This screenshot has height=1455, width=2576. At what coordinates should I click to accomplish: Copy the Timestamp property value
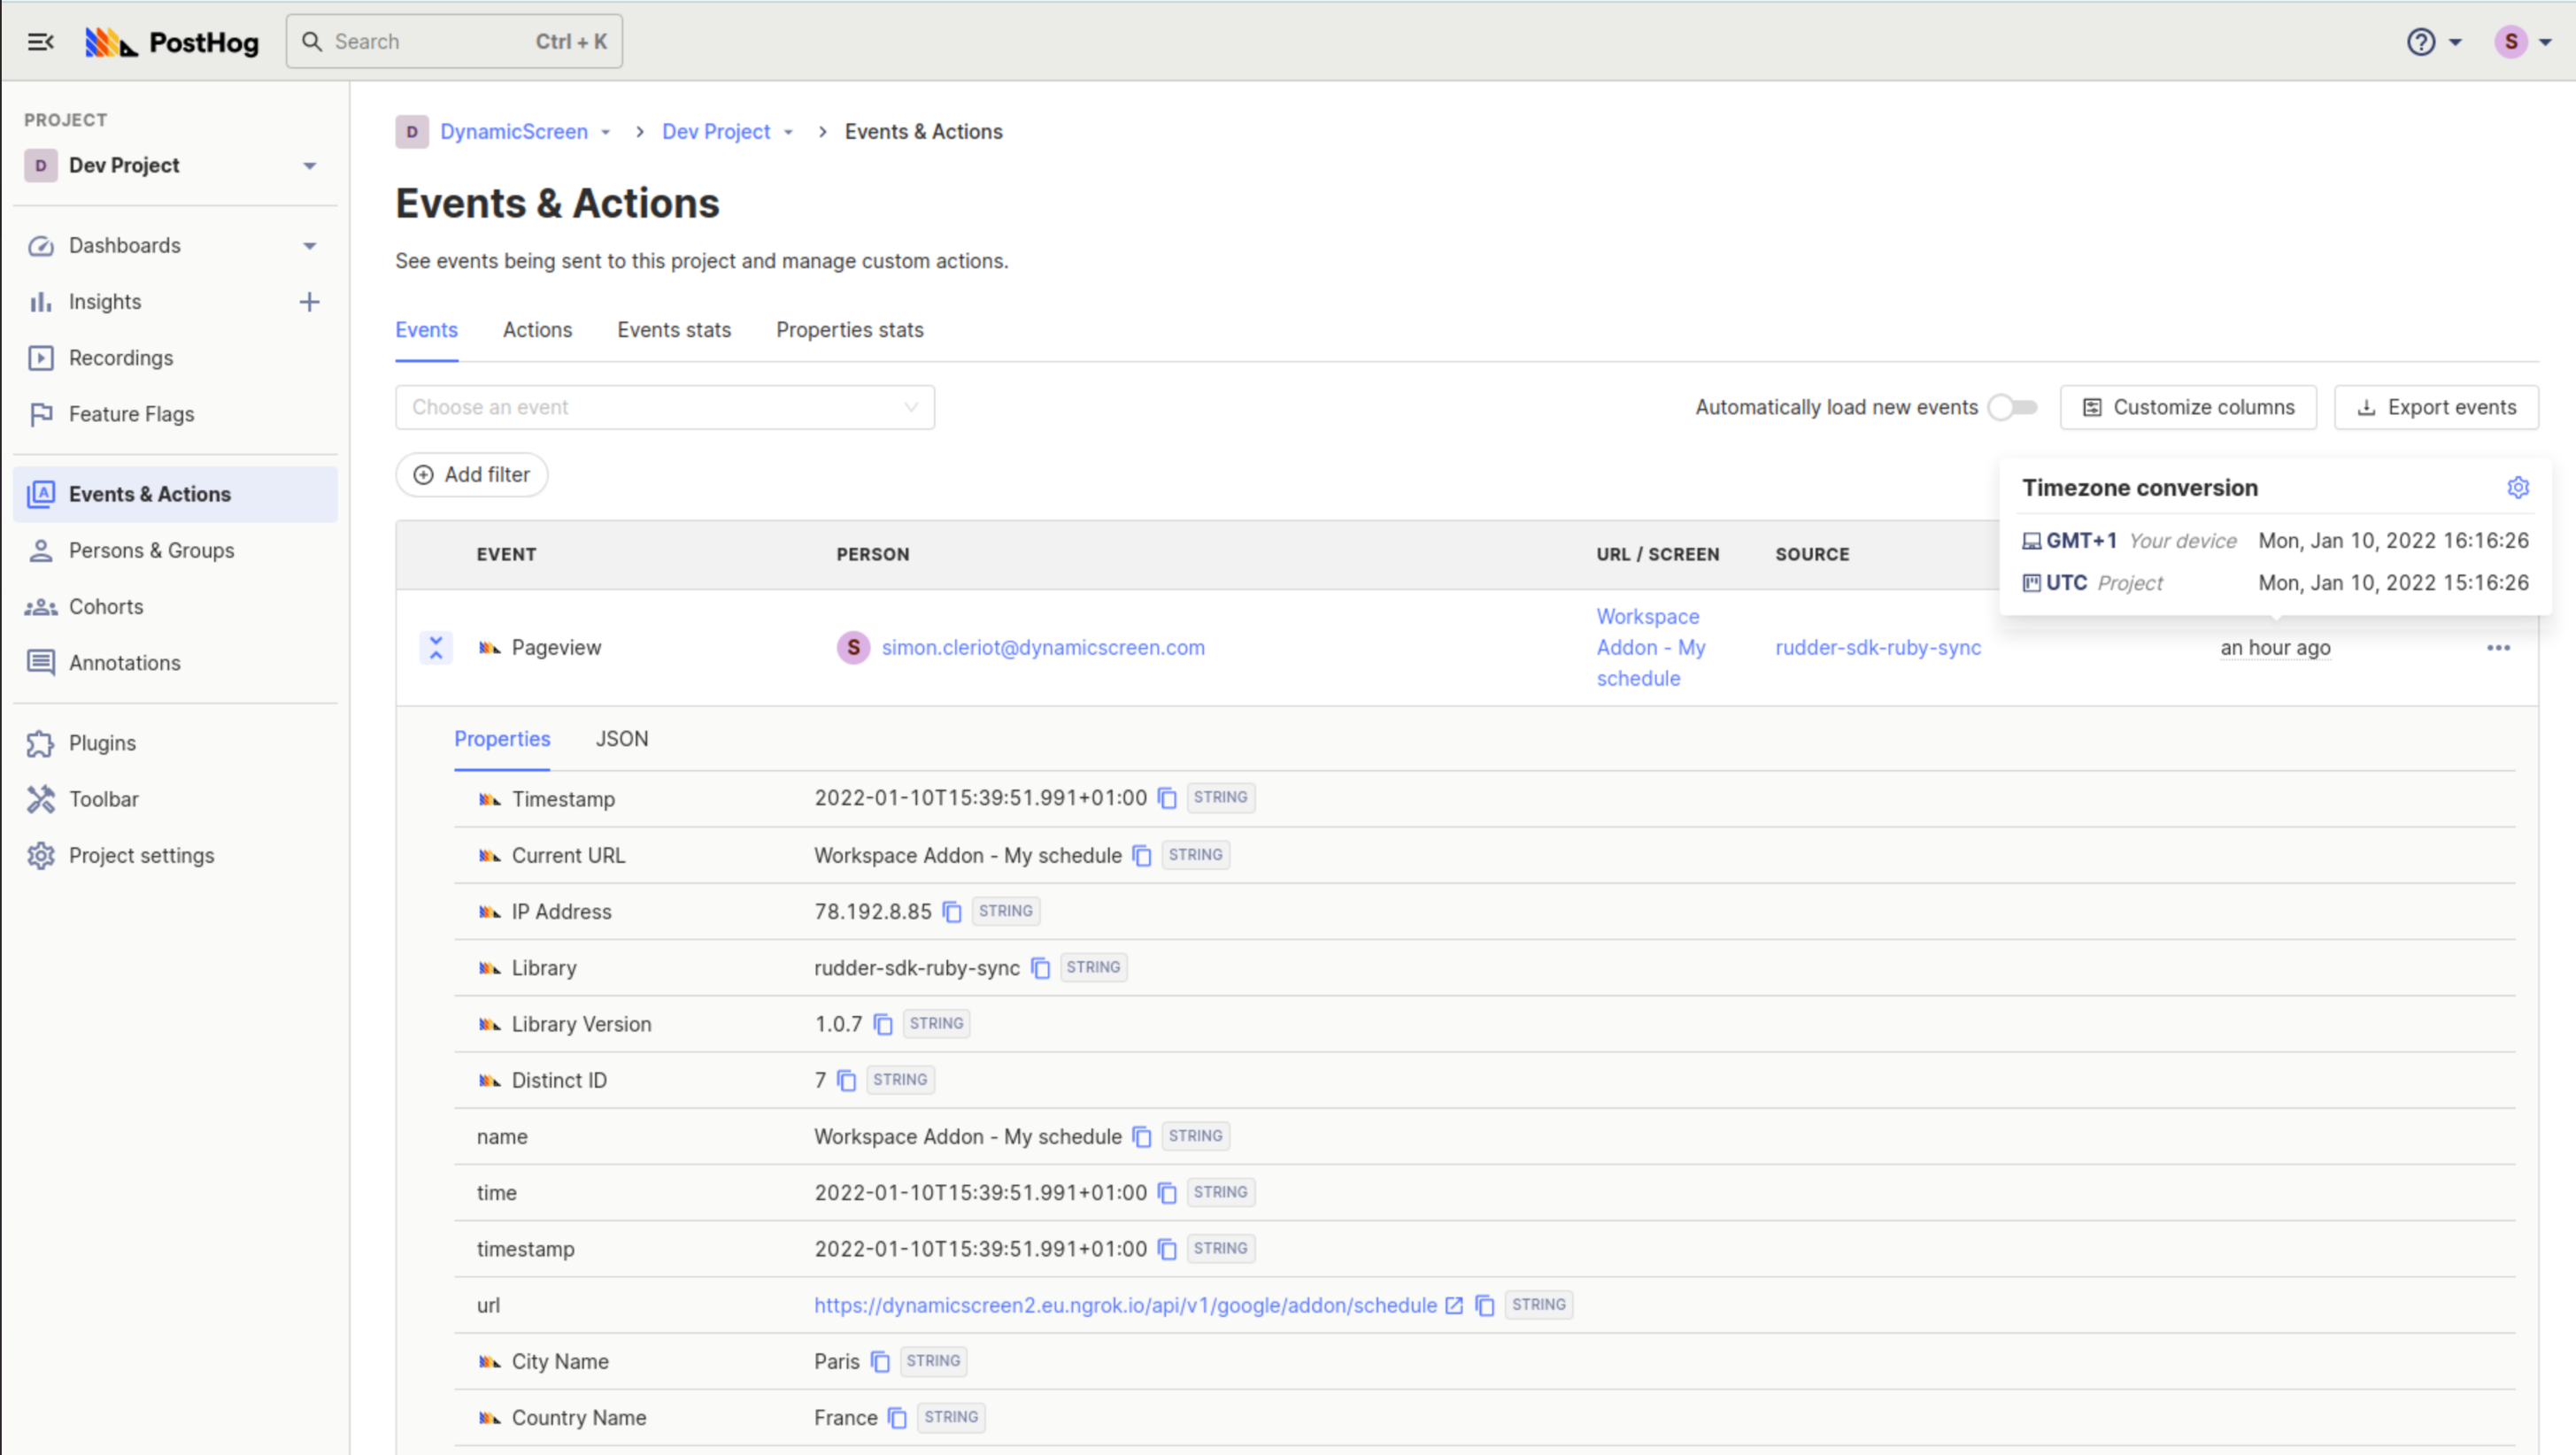(1167, 798)
